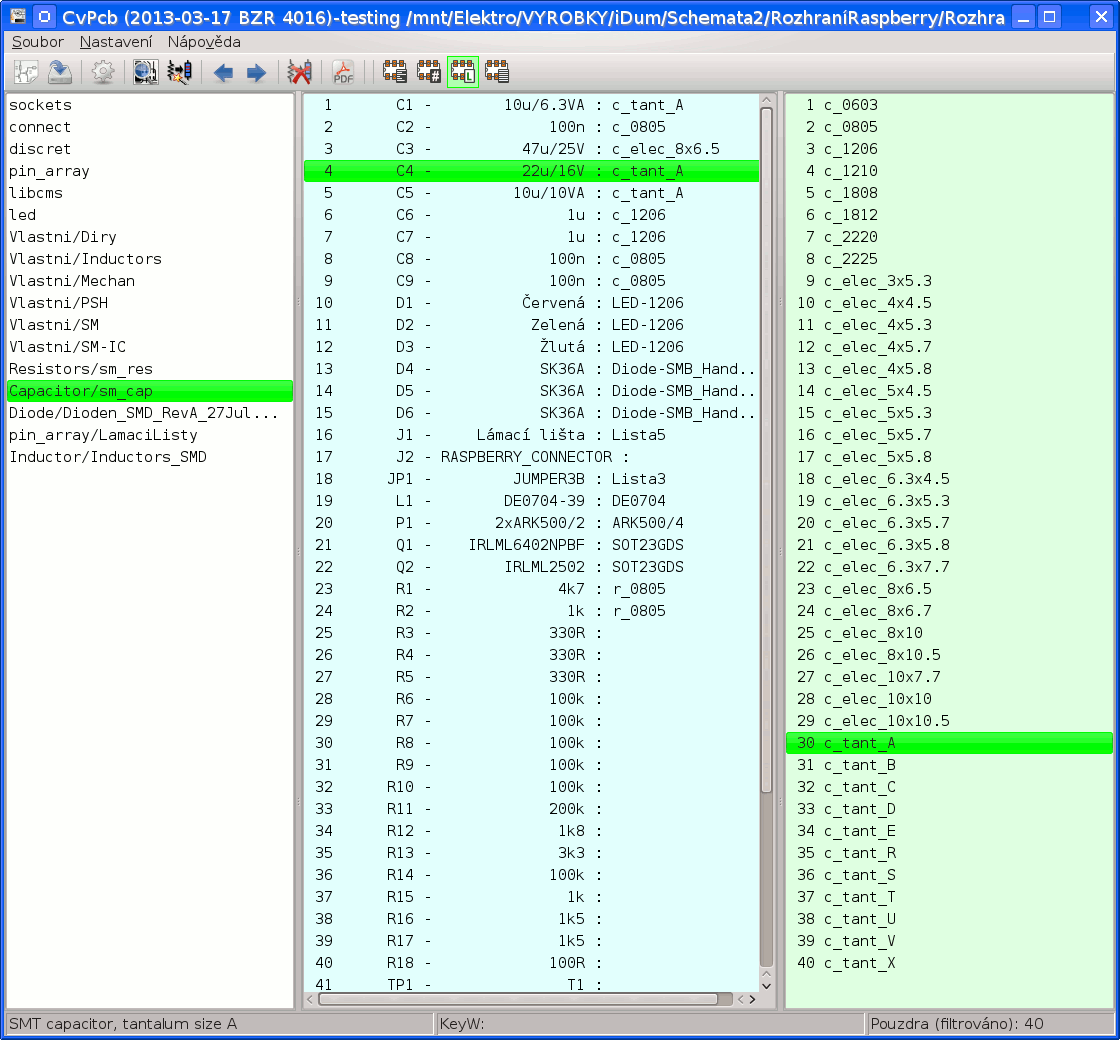Screen dimensions: 1120x1040
Task: Open the configuration gear icon
Action: point(102,72)
